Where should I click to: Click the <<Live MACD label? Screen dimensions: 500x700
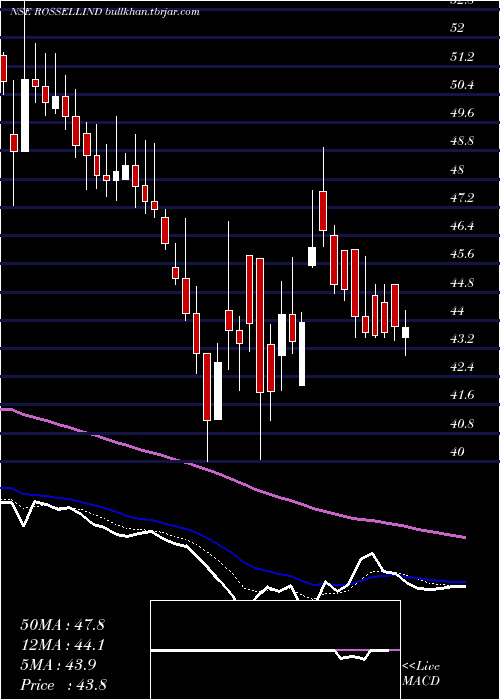pyautogui.click(x=421, y=674)
